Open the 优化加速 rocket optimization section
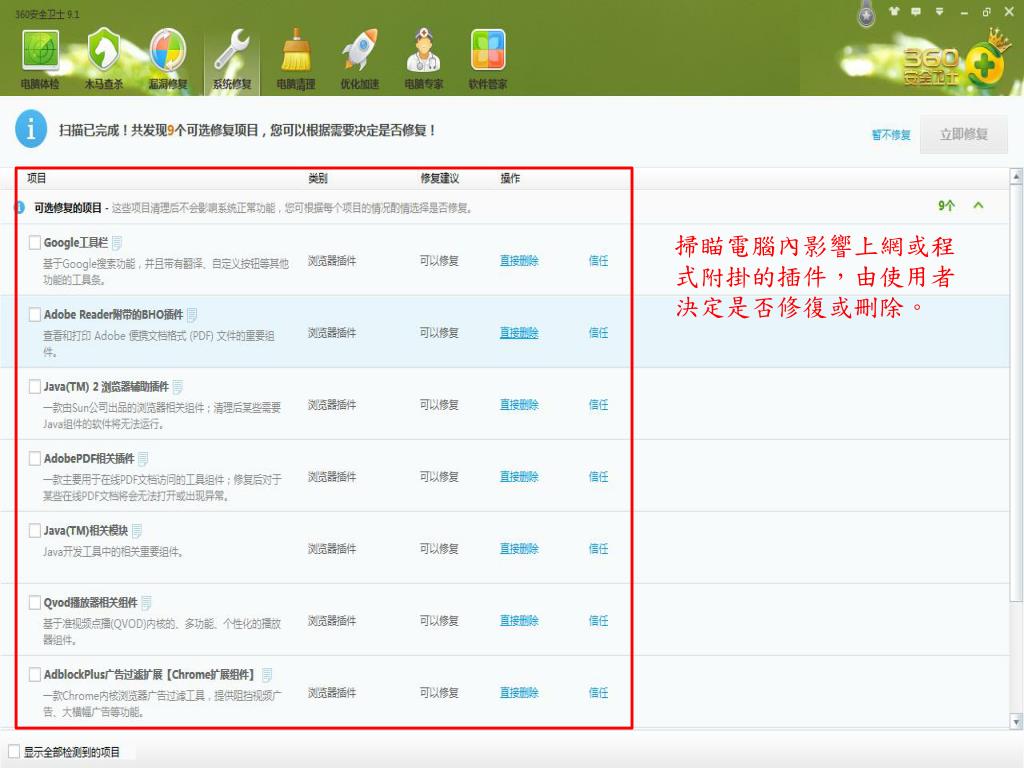The image size is (1024, 768). 360,59
